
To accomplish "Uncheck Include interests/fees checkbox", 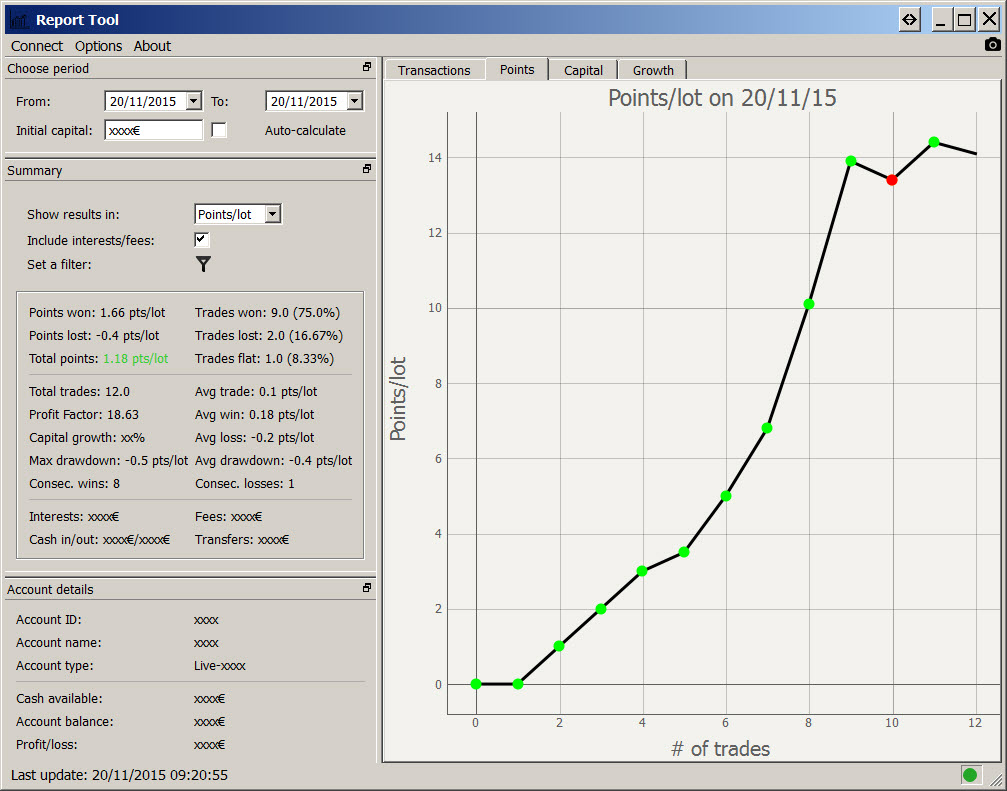I will 202,240.
